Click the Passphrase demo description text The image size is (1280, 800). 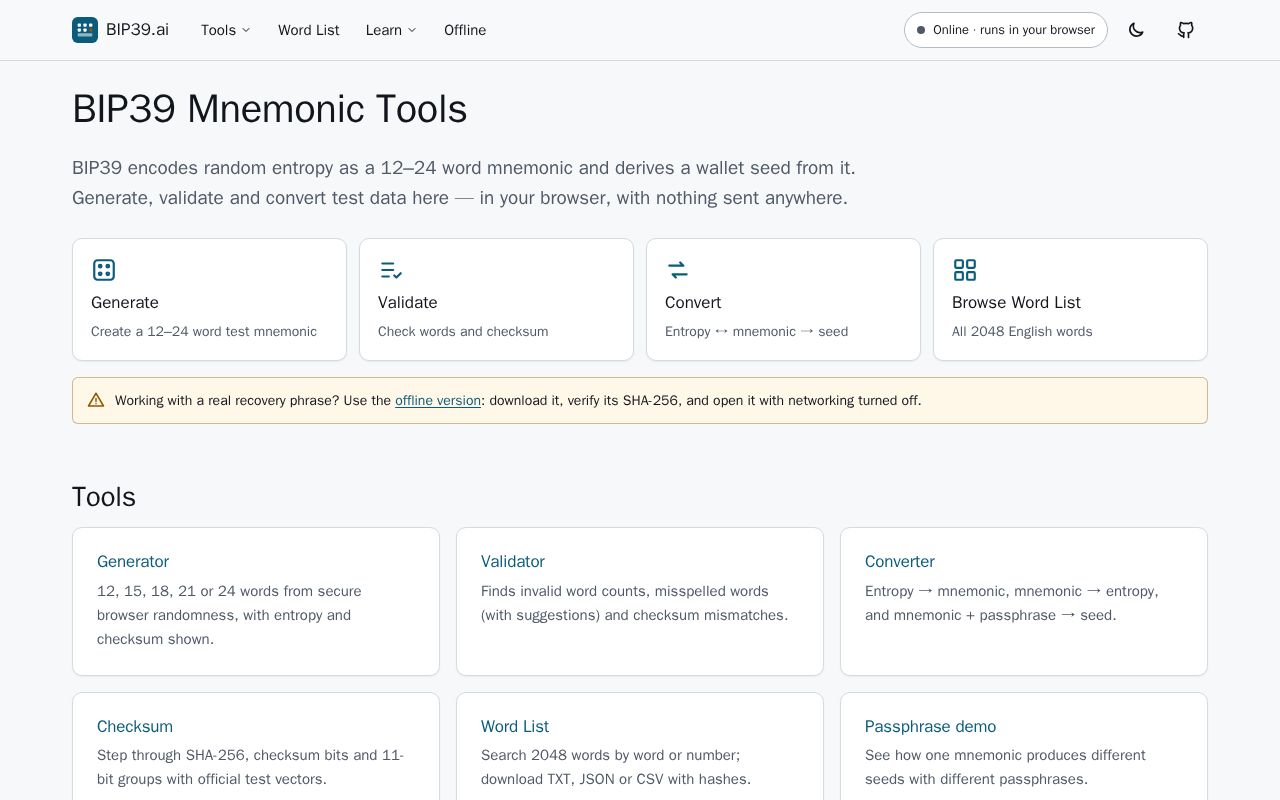pyautogui.click(x=1005, y=767)
